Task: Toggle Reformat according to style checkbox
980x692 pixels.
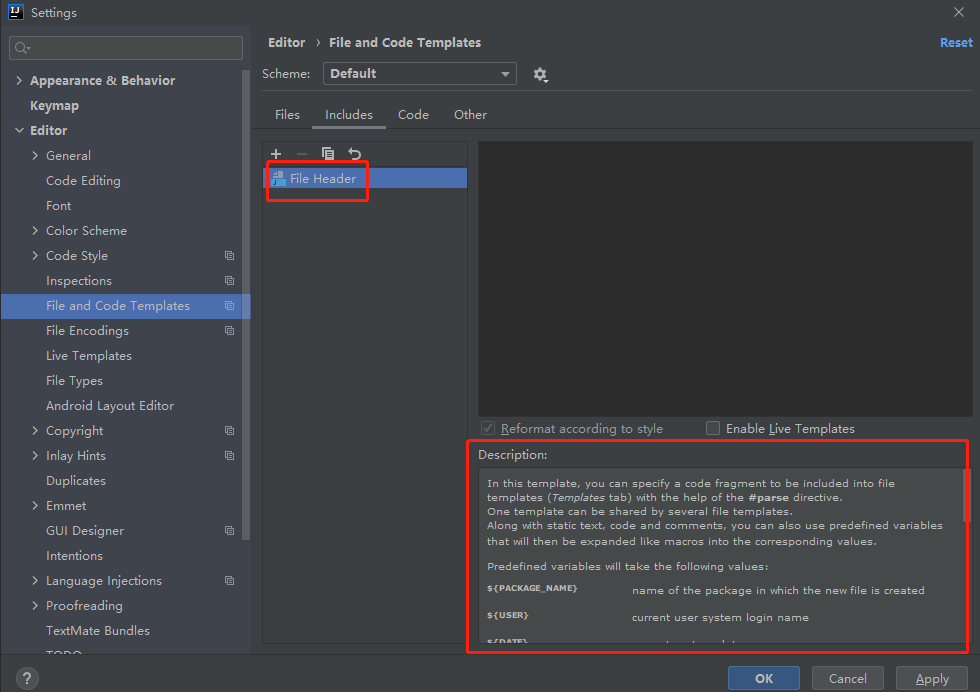Action: pyautogui.click(x=488, y=428)
